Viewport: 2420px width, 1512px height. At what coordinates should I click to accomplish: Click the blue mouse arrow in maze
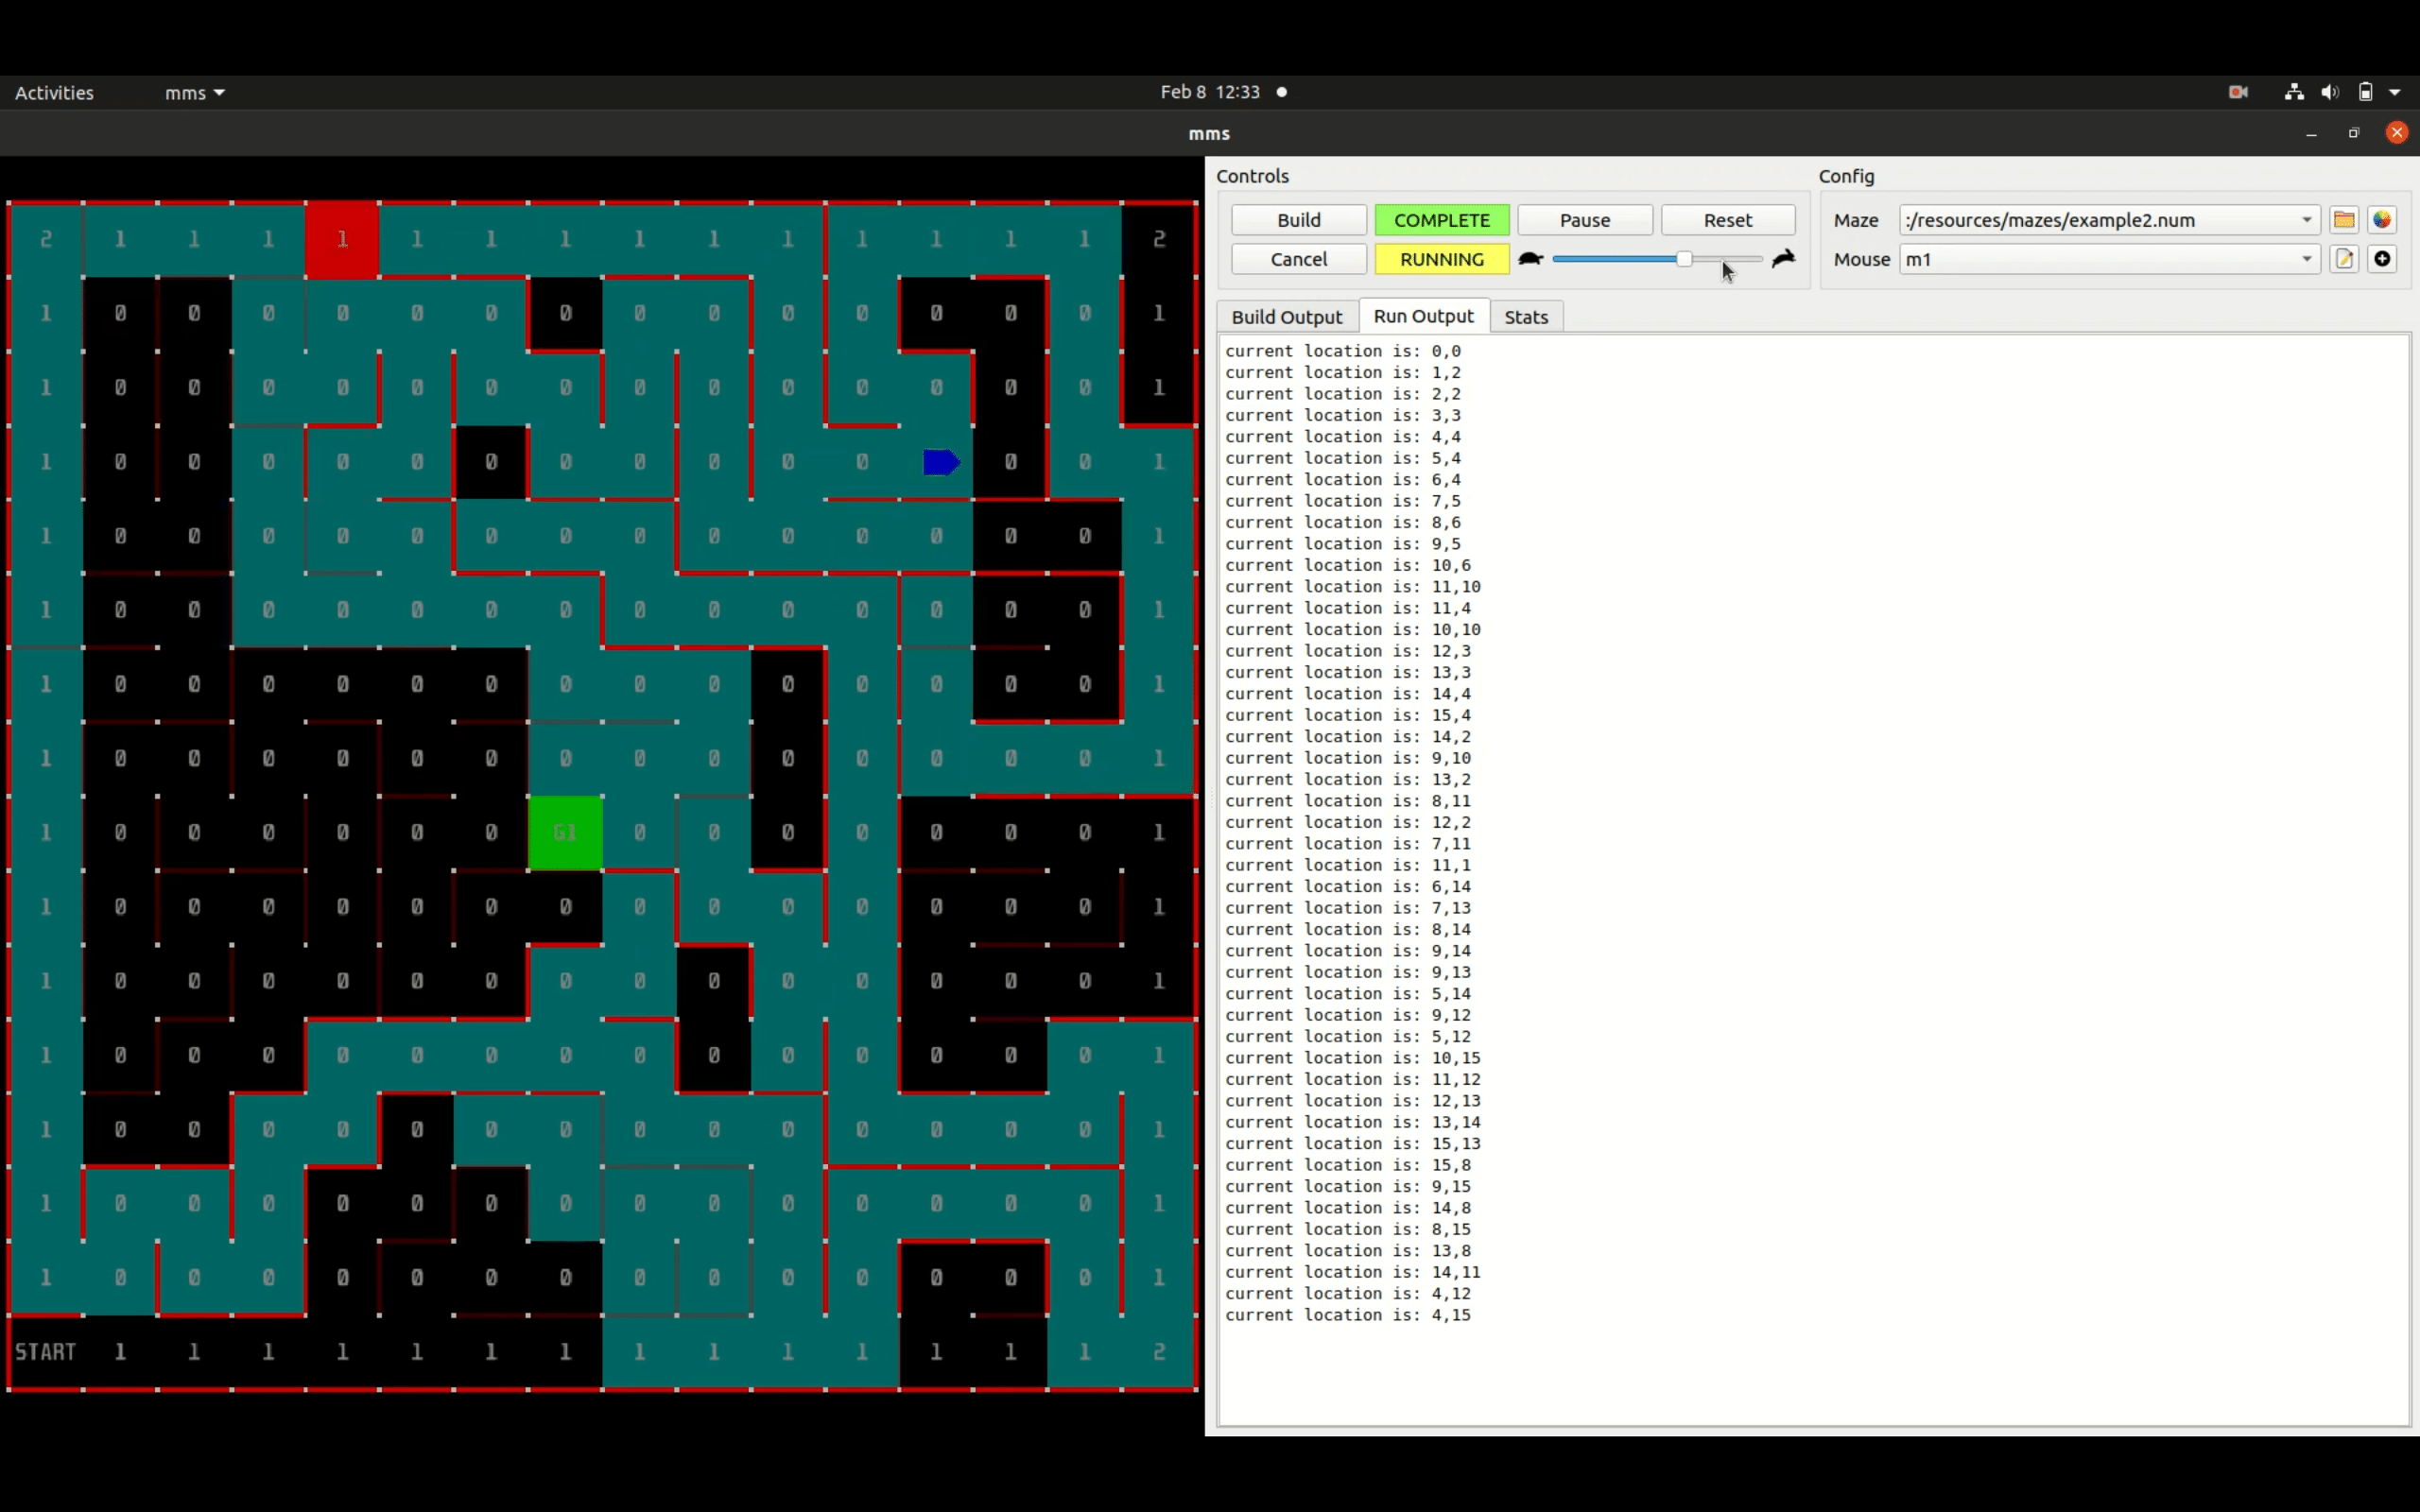click(941, 462)
